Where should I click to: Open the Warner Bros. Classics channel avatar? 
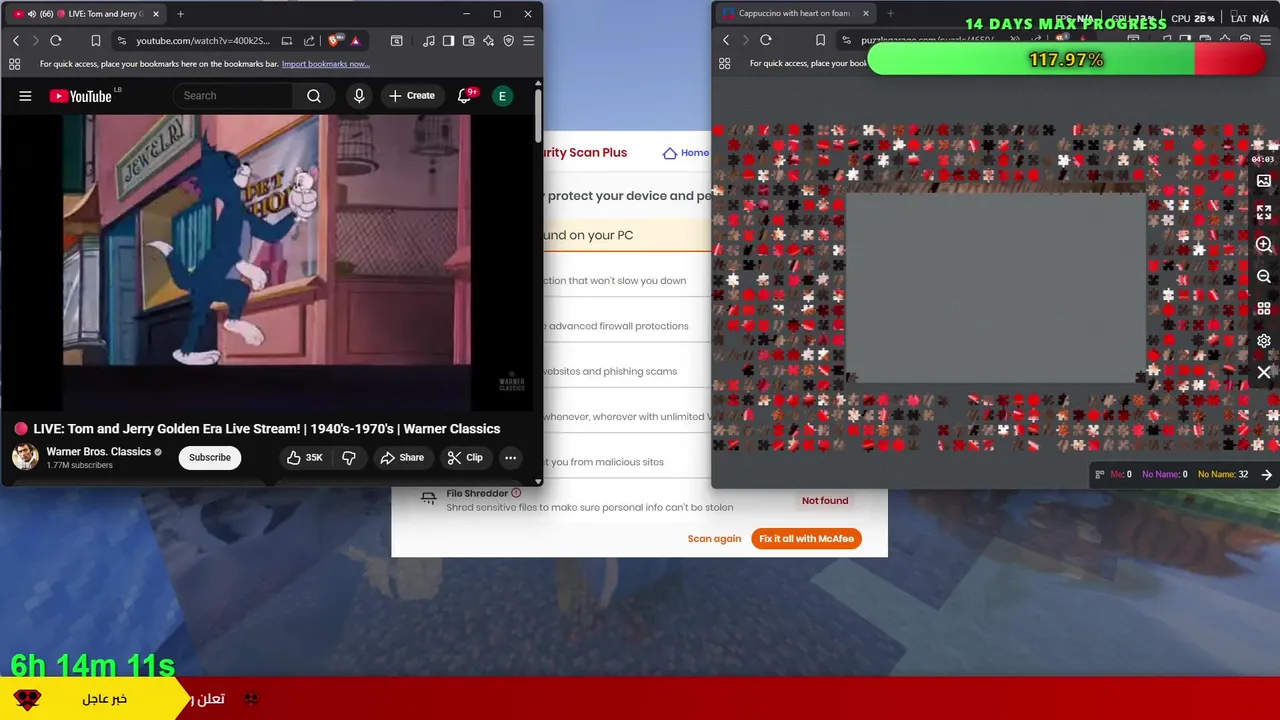pyautogui.click(x=25, y=457)
